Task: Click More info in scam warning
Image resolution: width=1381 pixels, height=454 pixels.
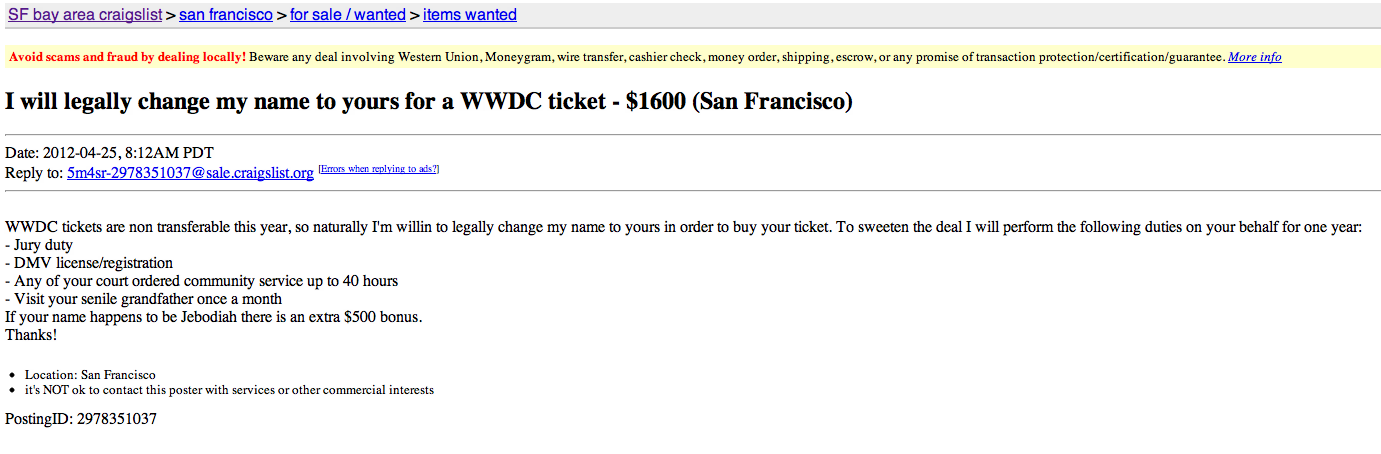Action: coord(1254,57)
